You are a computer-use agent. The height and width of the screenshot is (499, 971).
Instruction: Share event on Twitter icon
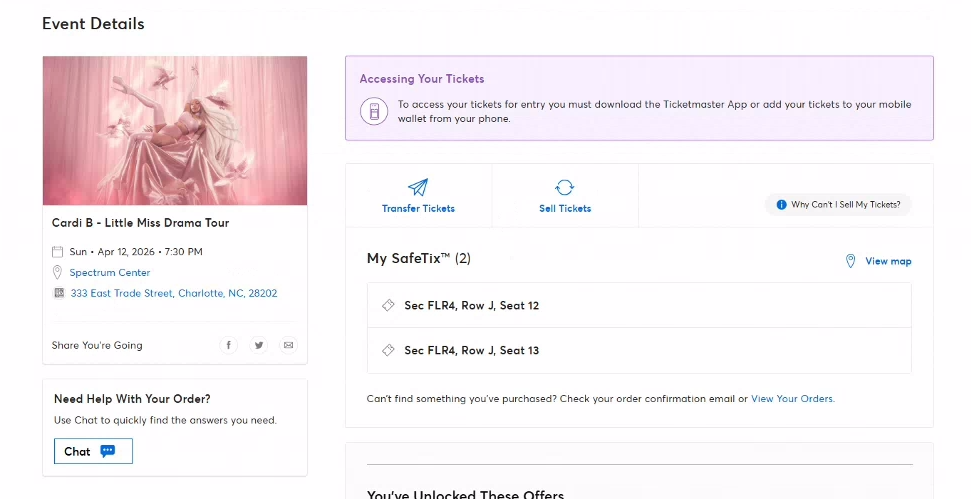tap(258, 345)
